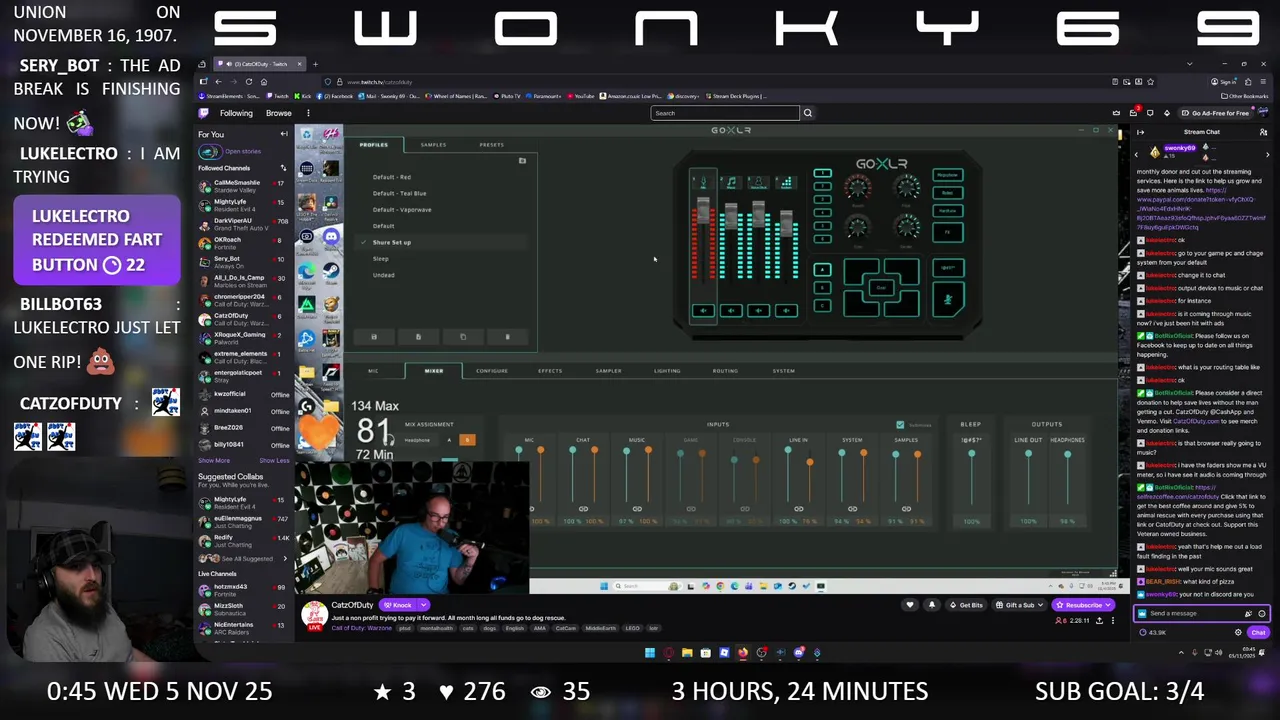Click the Robot effect button
Image resolution: width=1280 pixels, height=720 pixels.
pyautogui.click(x=948, y=193)
